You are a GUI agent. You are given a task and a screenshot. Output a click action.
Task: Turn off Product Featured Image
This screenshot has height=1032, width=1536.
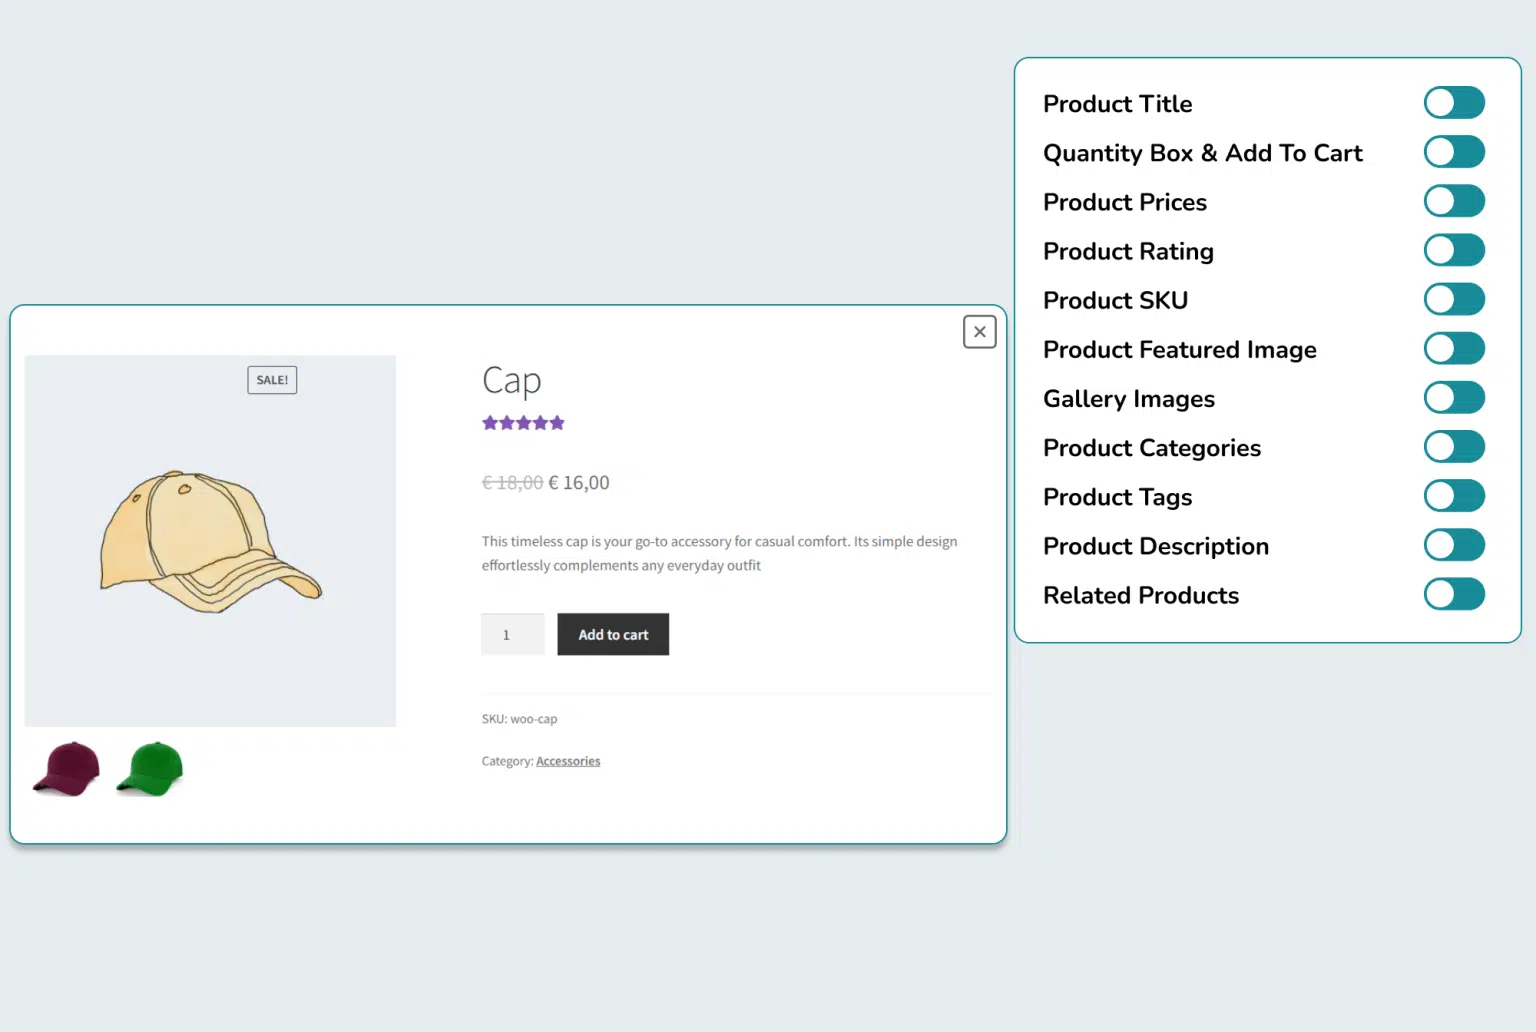click(1453, 349)
